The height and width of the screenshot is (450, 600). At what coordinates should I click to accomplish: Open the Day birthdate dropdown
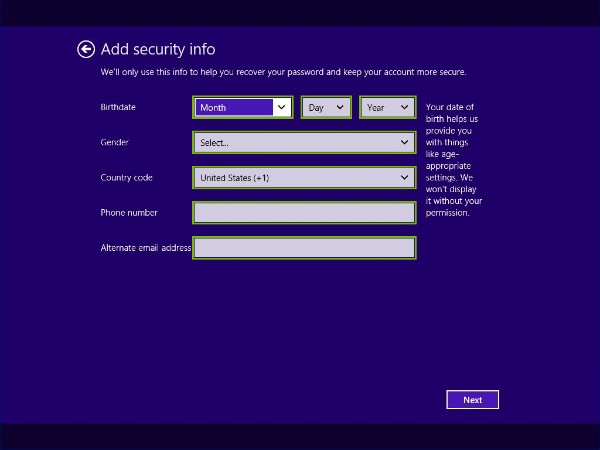pos(326,108)
